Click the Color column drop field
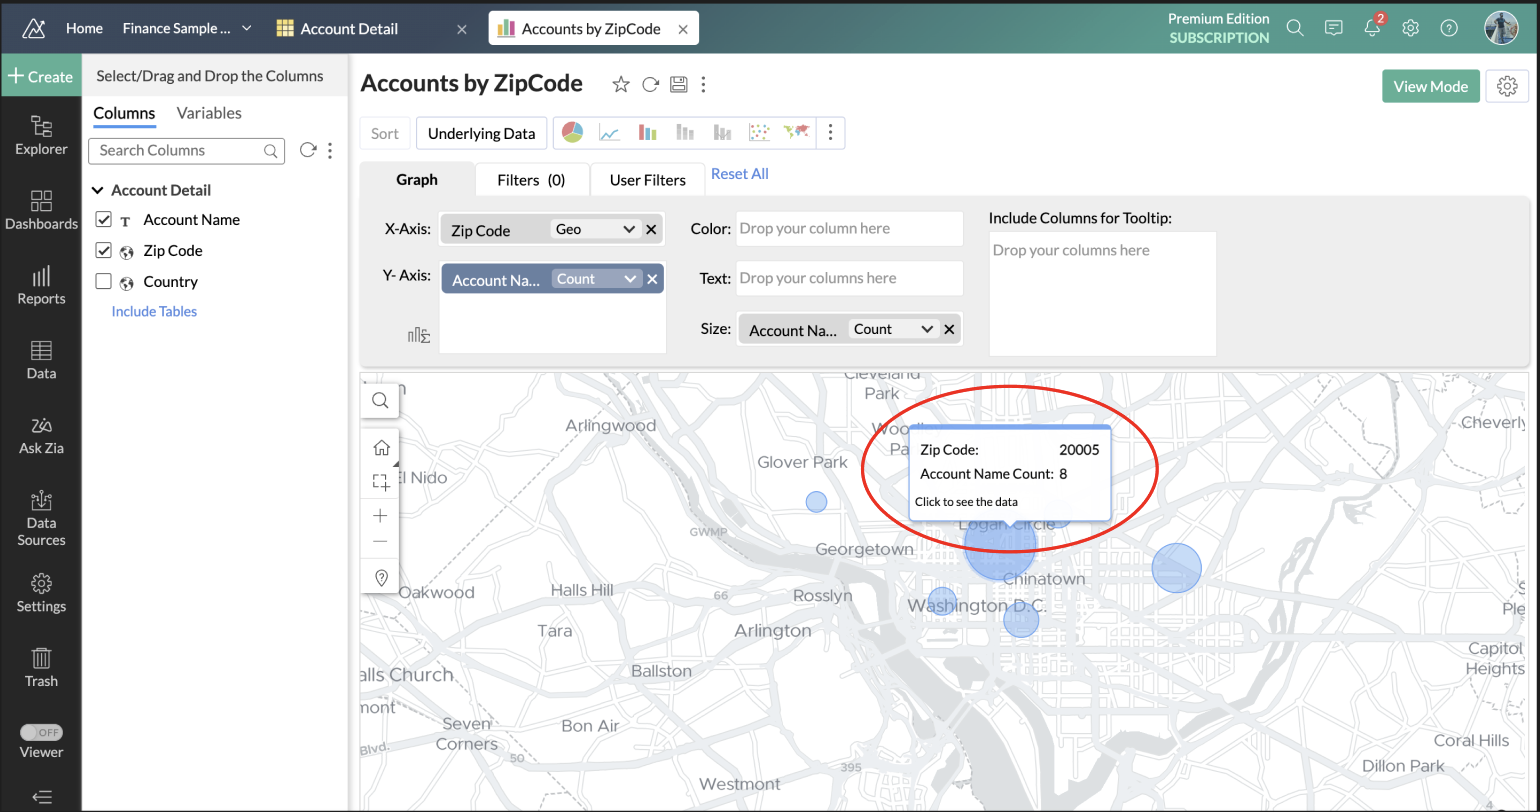 850,228
